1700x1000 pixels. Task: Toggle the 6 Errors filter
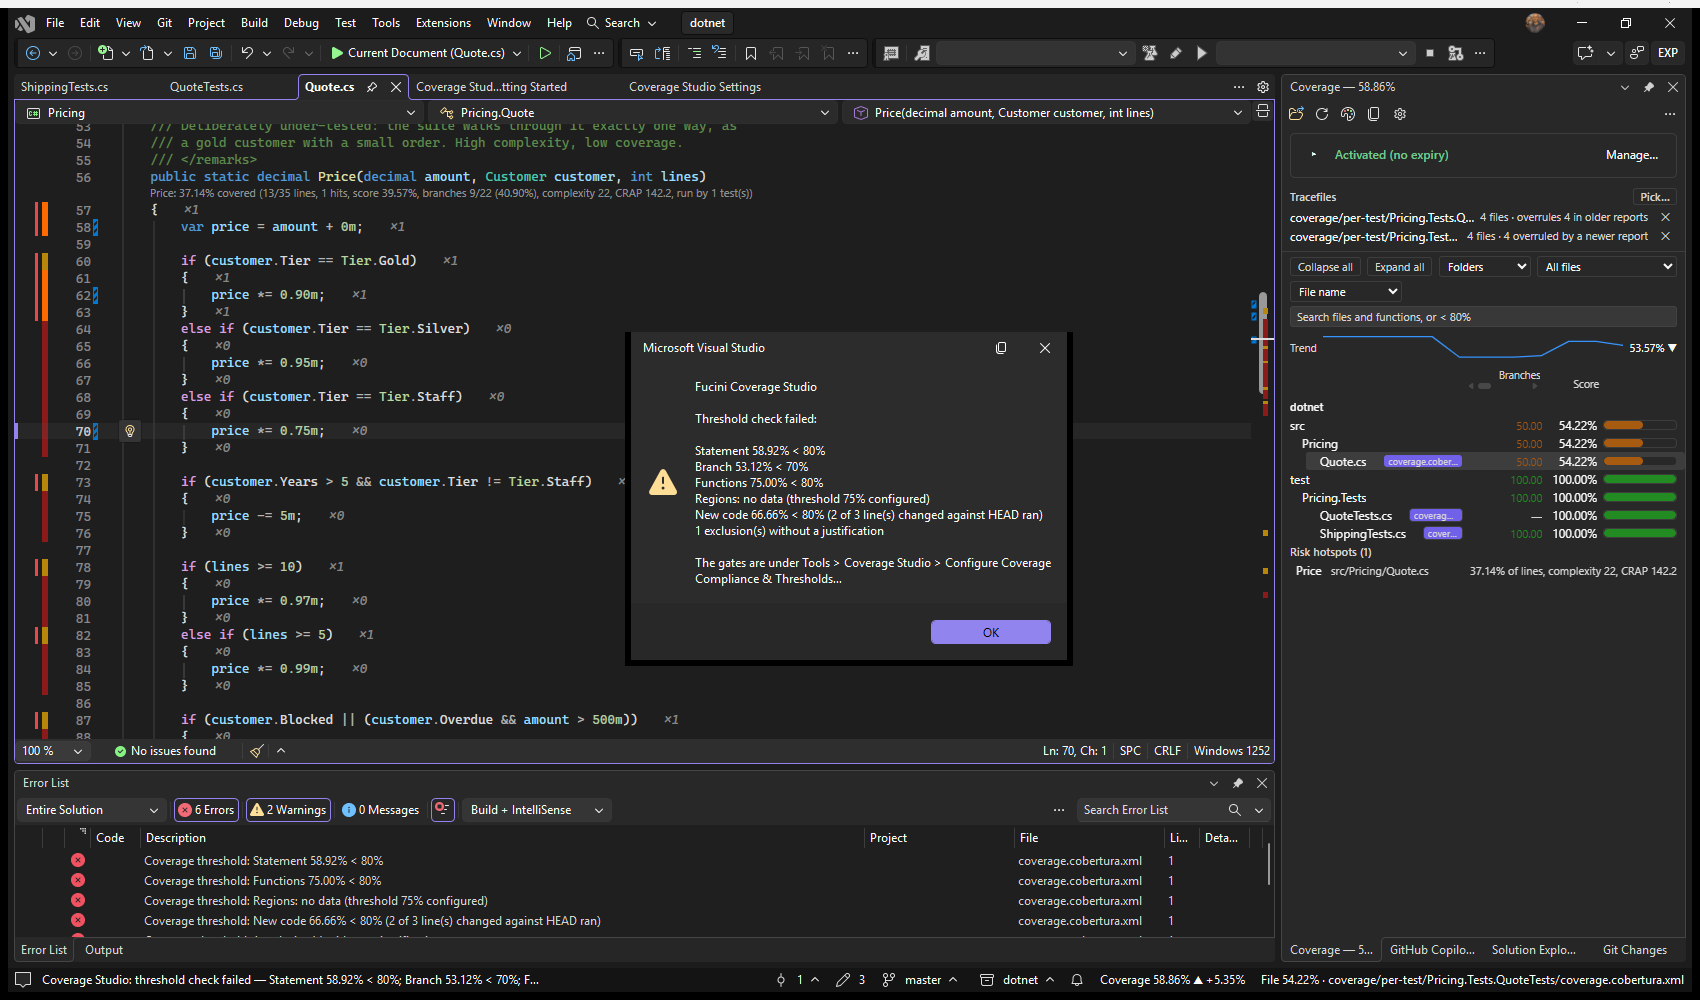point(206,810)
